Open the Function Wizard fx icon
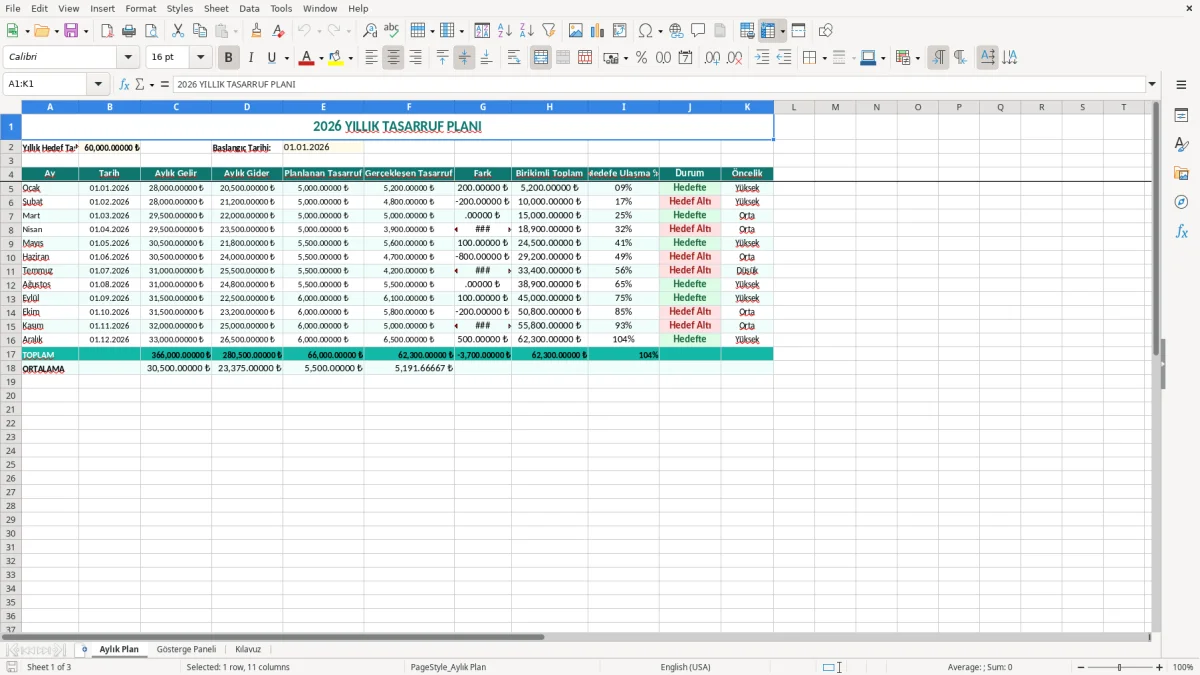The width and height of the screenshot is (1200, 675). (x=125, y=84)
